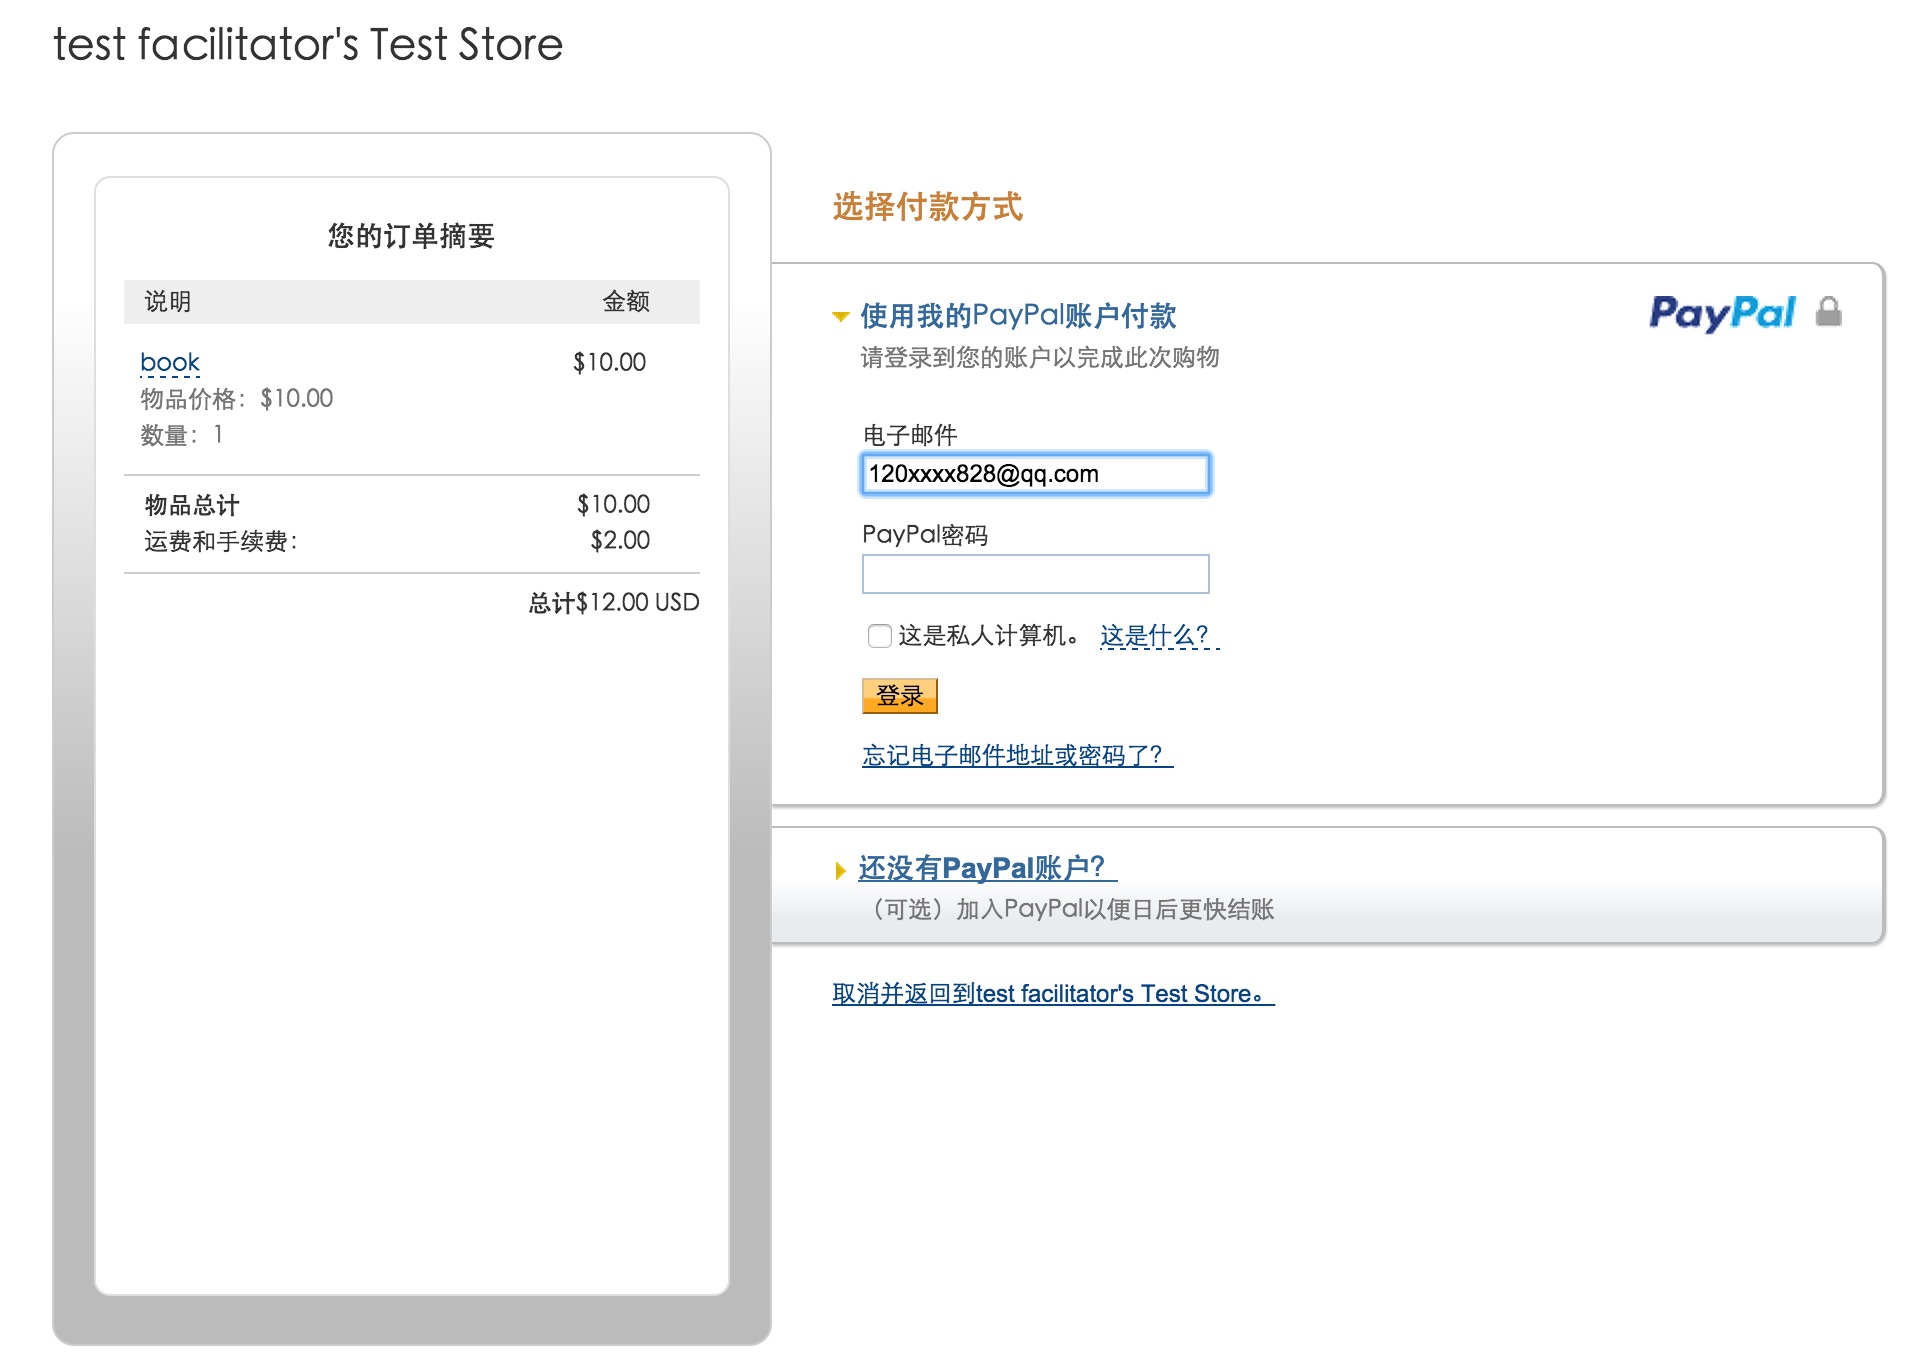Open the 还没有PayPal账户? link
This screenshot has width=1928, height=1370.
click(988, 868)
